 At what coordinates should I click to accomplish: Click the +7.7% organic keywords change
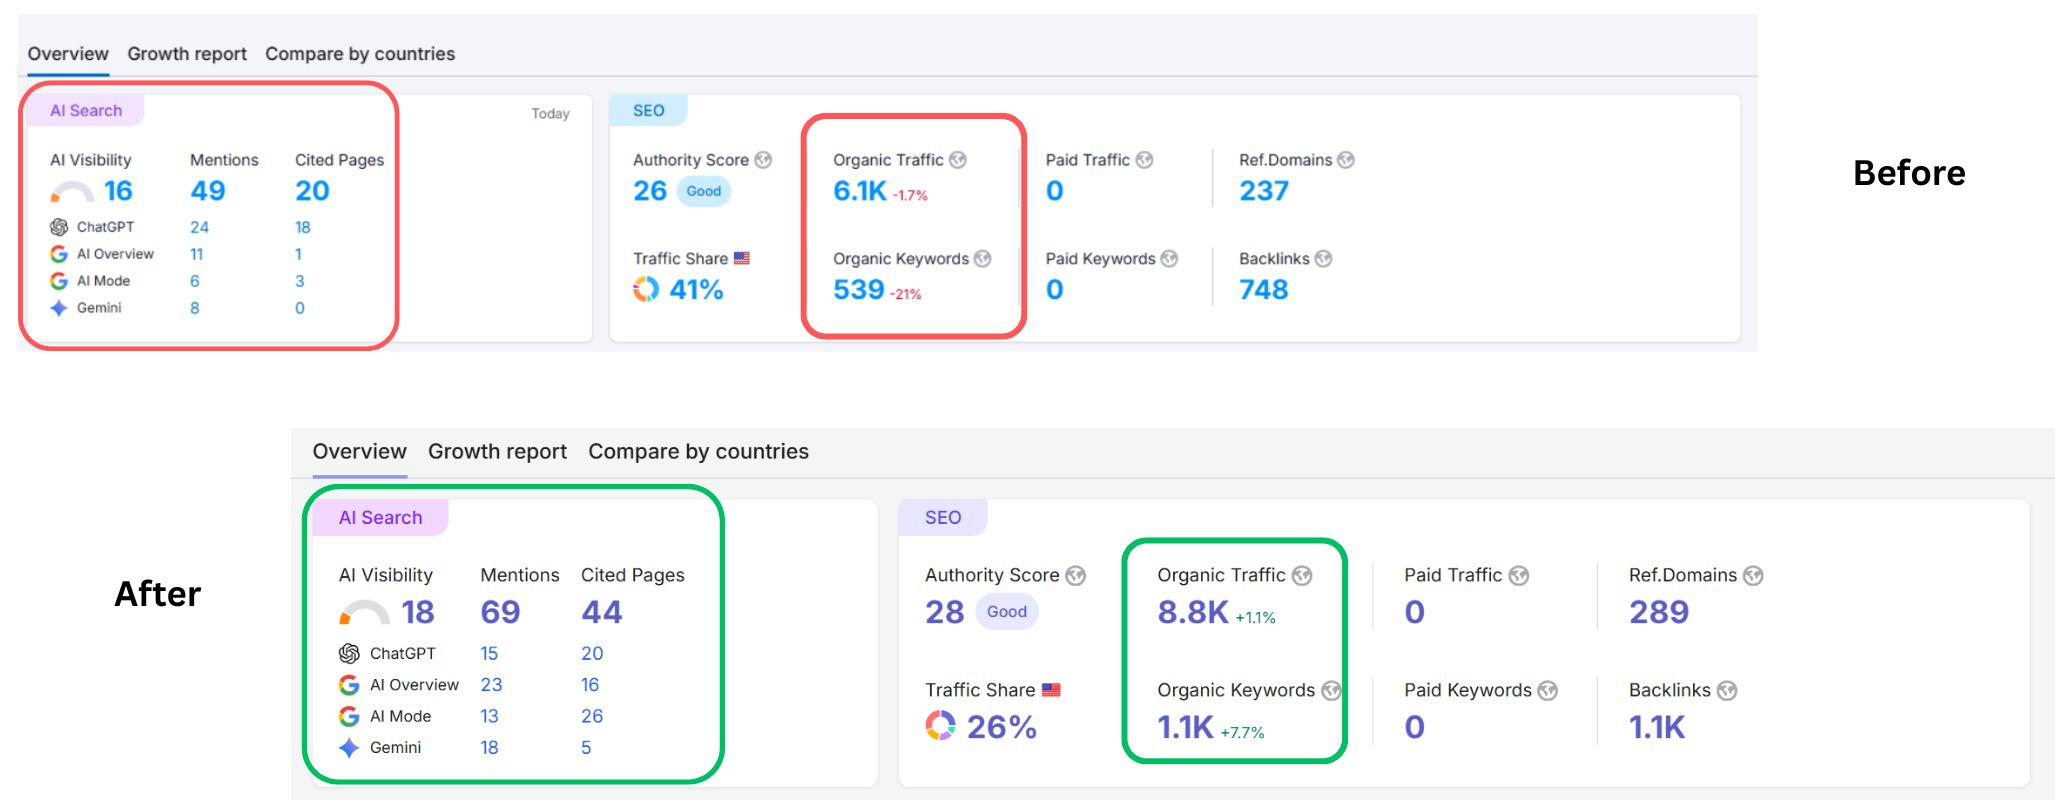tap(1242, 733)
